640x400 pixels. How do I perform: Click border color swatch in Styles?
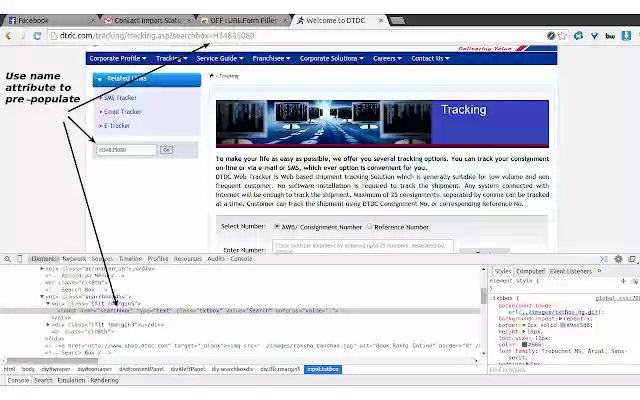562,325
